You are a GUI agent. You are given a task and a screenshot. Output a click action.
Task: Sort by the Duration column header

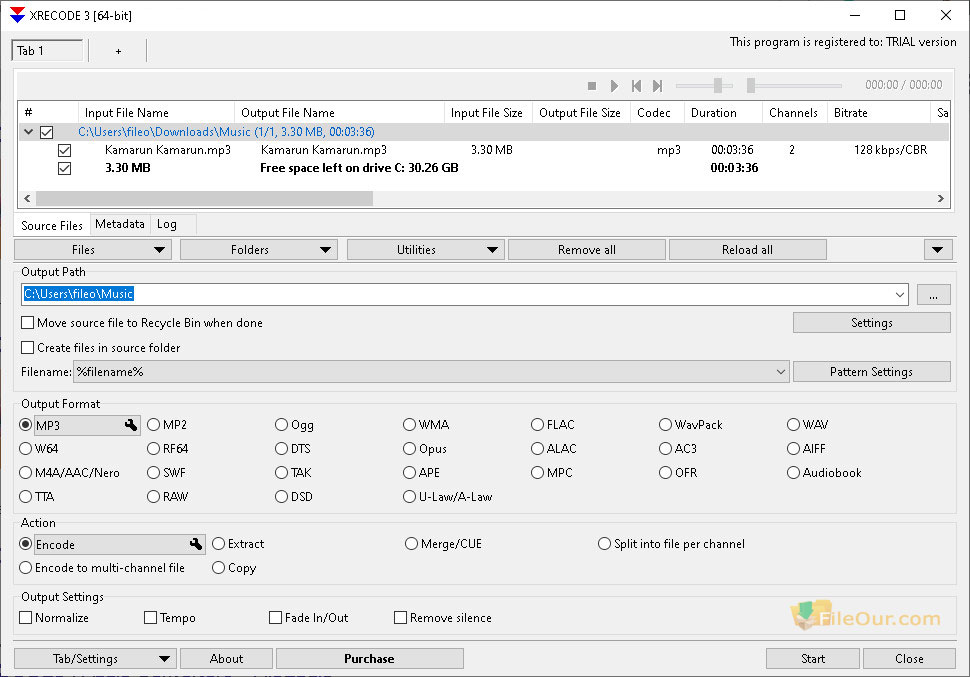(723, 113)
